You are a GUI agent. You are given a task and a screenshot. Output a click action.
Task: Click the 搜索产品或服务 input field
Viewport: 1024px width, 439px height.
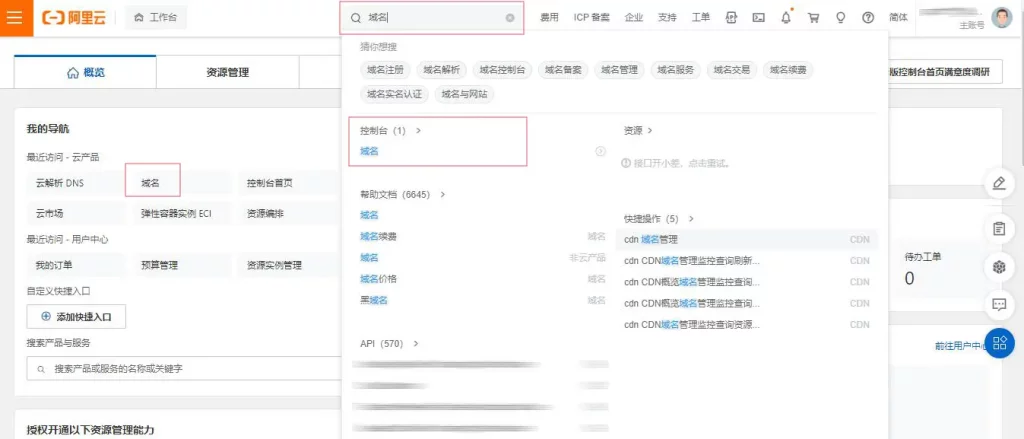pyautogui.click(x=184, y=368)
